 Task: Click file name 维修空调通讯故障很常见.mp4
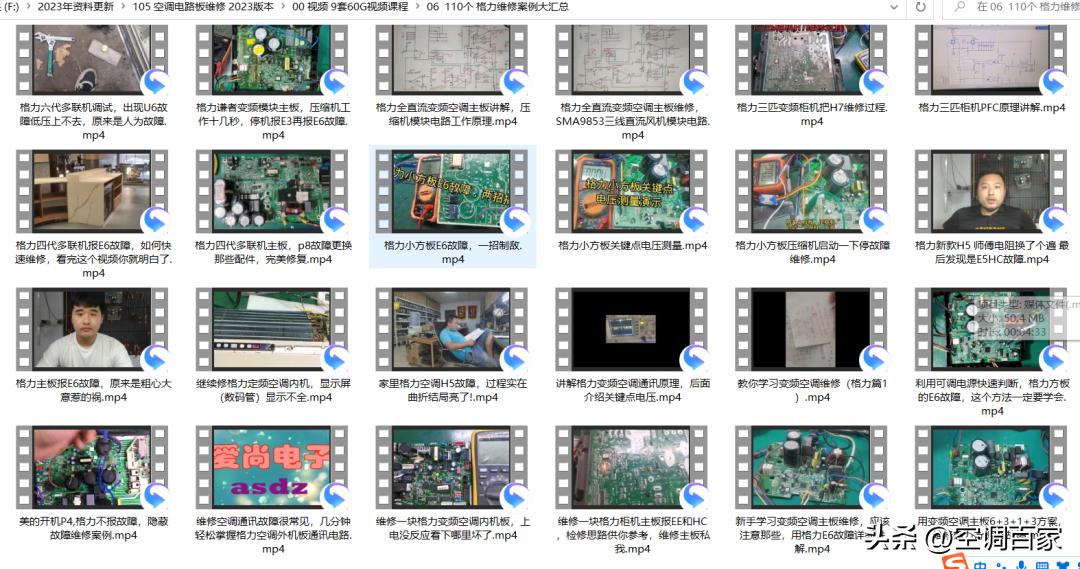pyautogui.click(x=273, y=535)
